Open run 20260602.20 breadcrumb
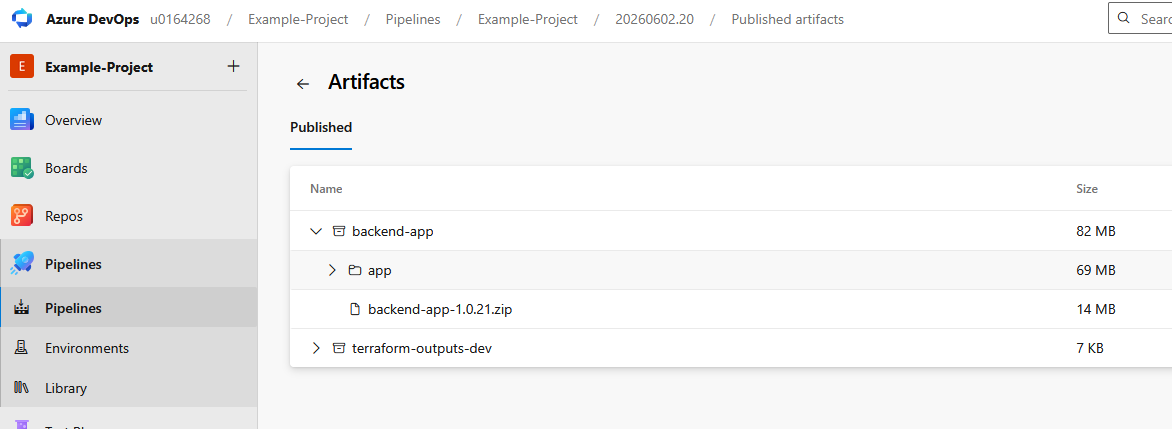 pyautogui.click(x=654, y=19)
